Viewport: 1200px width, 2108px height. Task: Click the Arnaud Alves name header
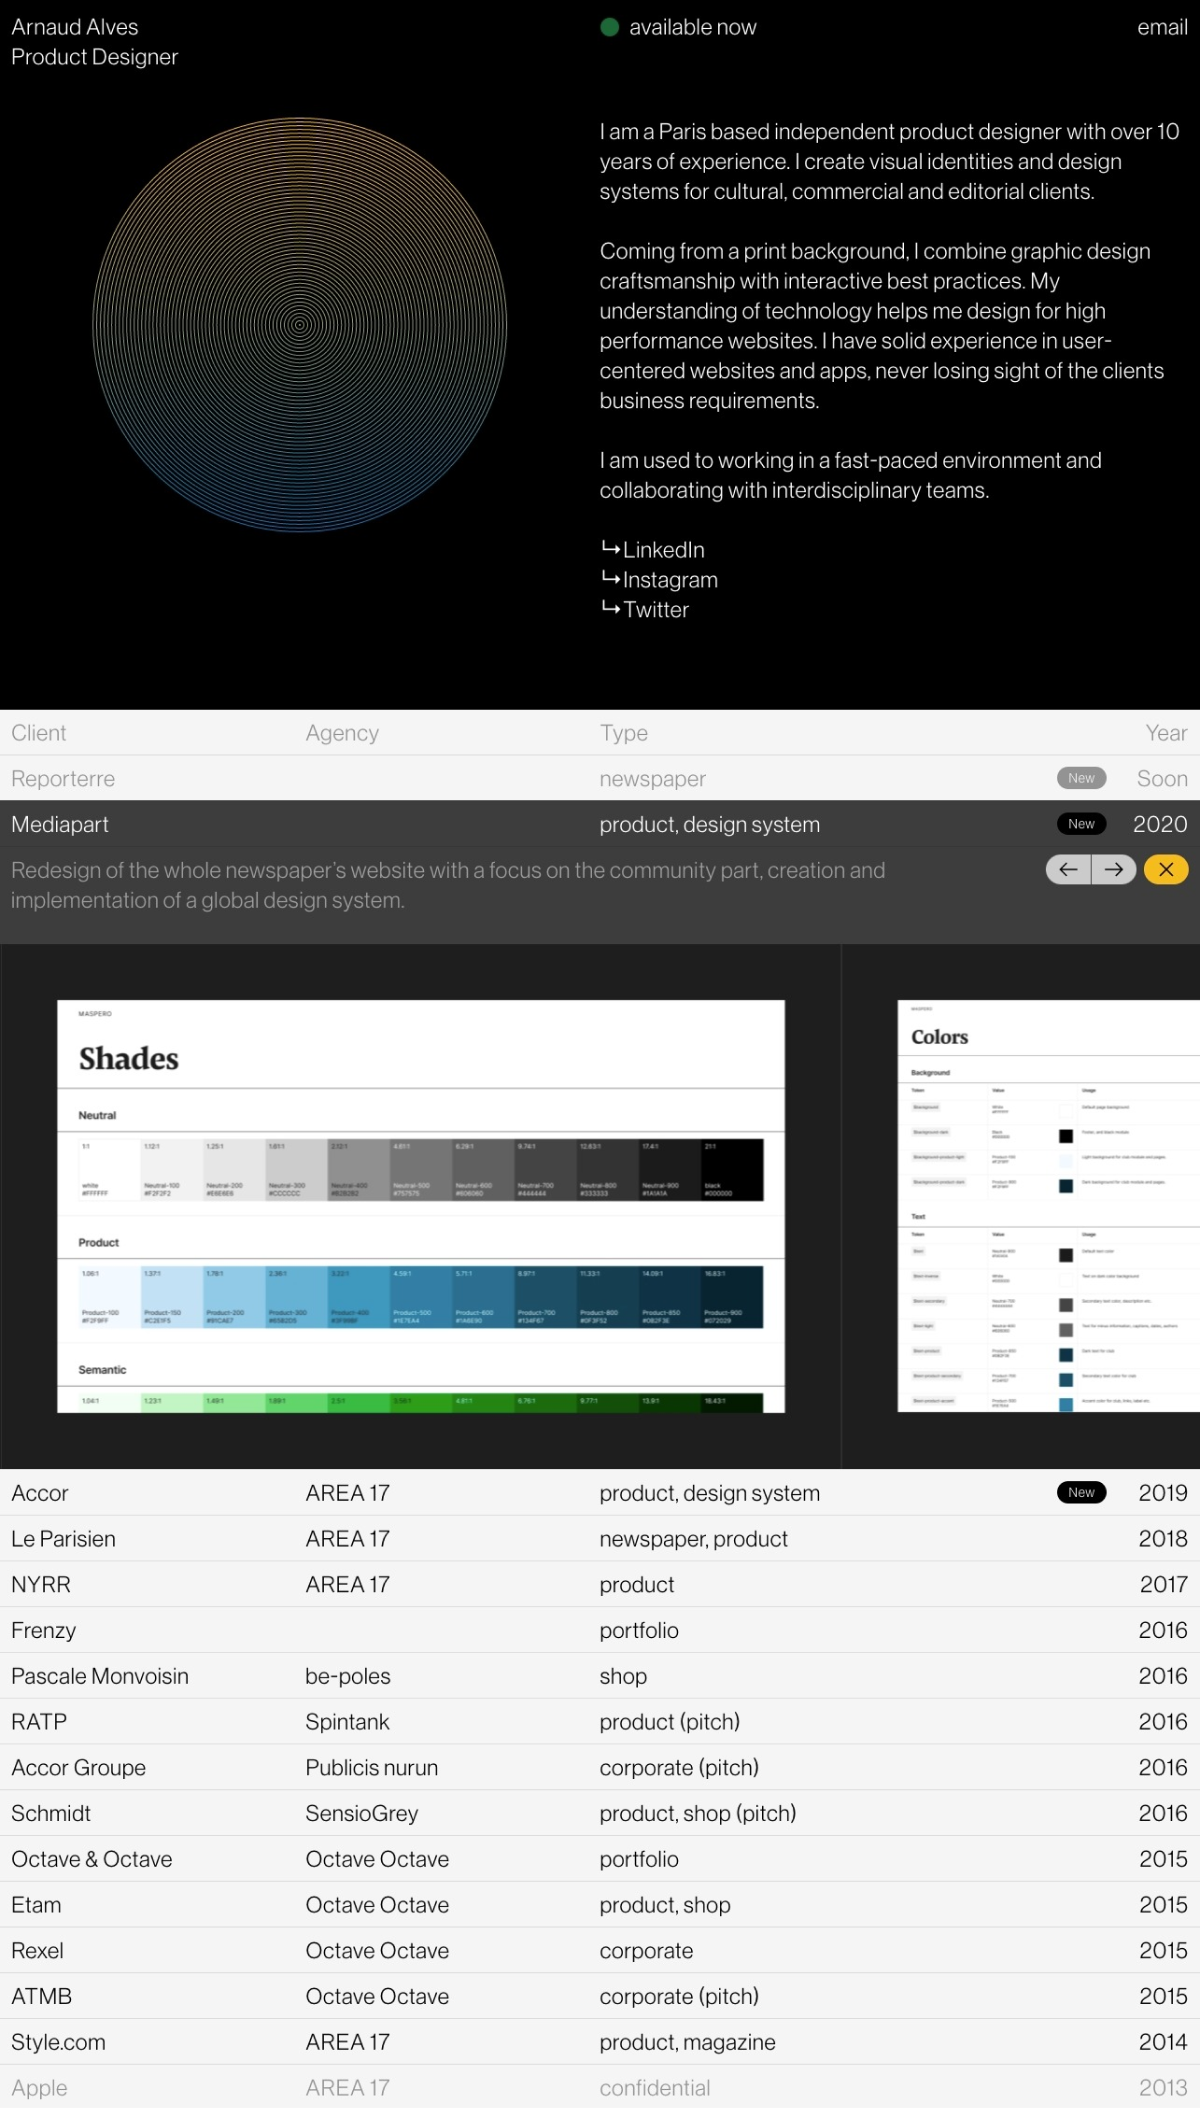tap(75, 27)
